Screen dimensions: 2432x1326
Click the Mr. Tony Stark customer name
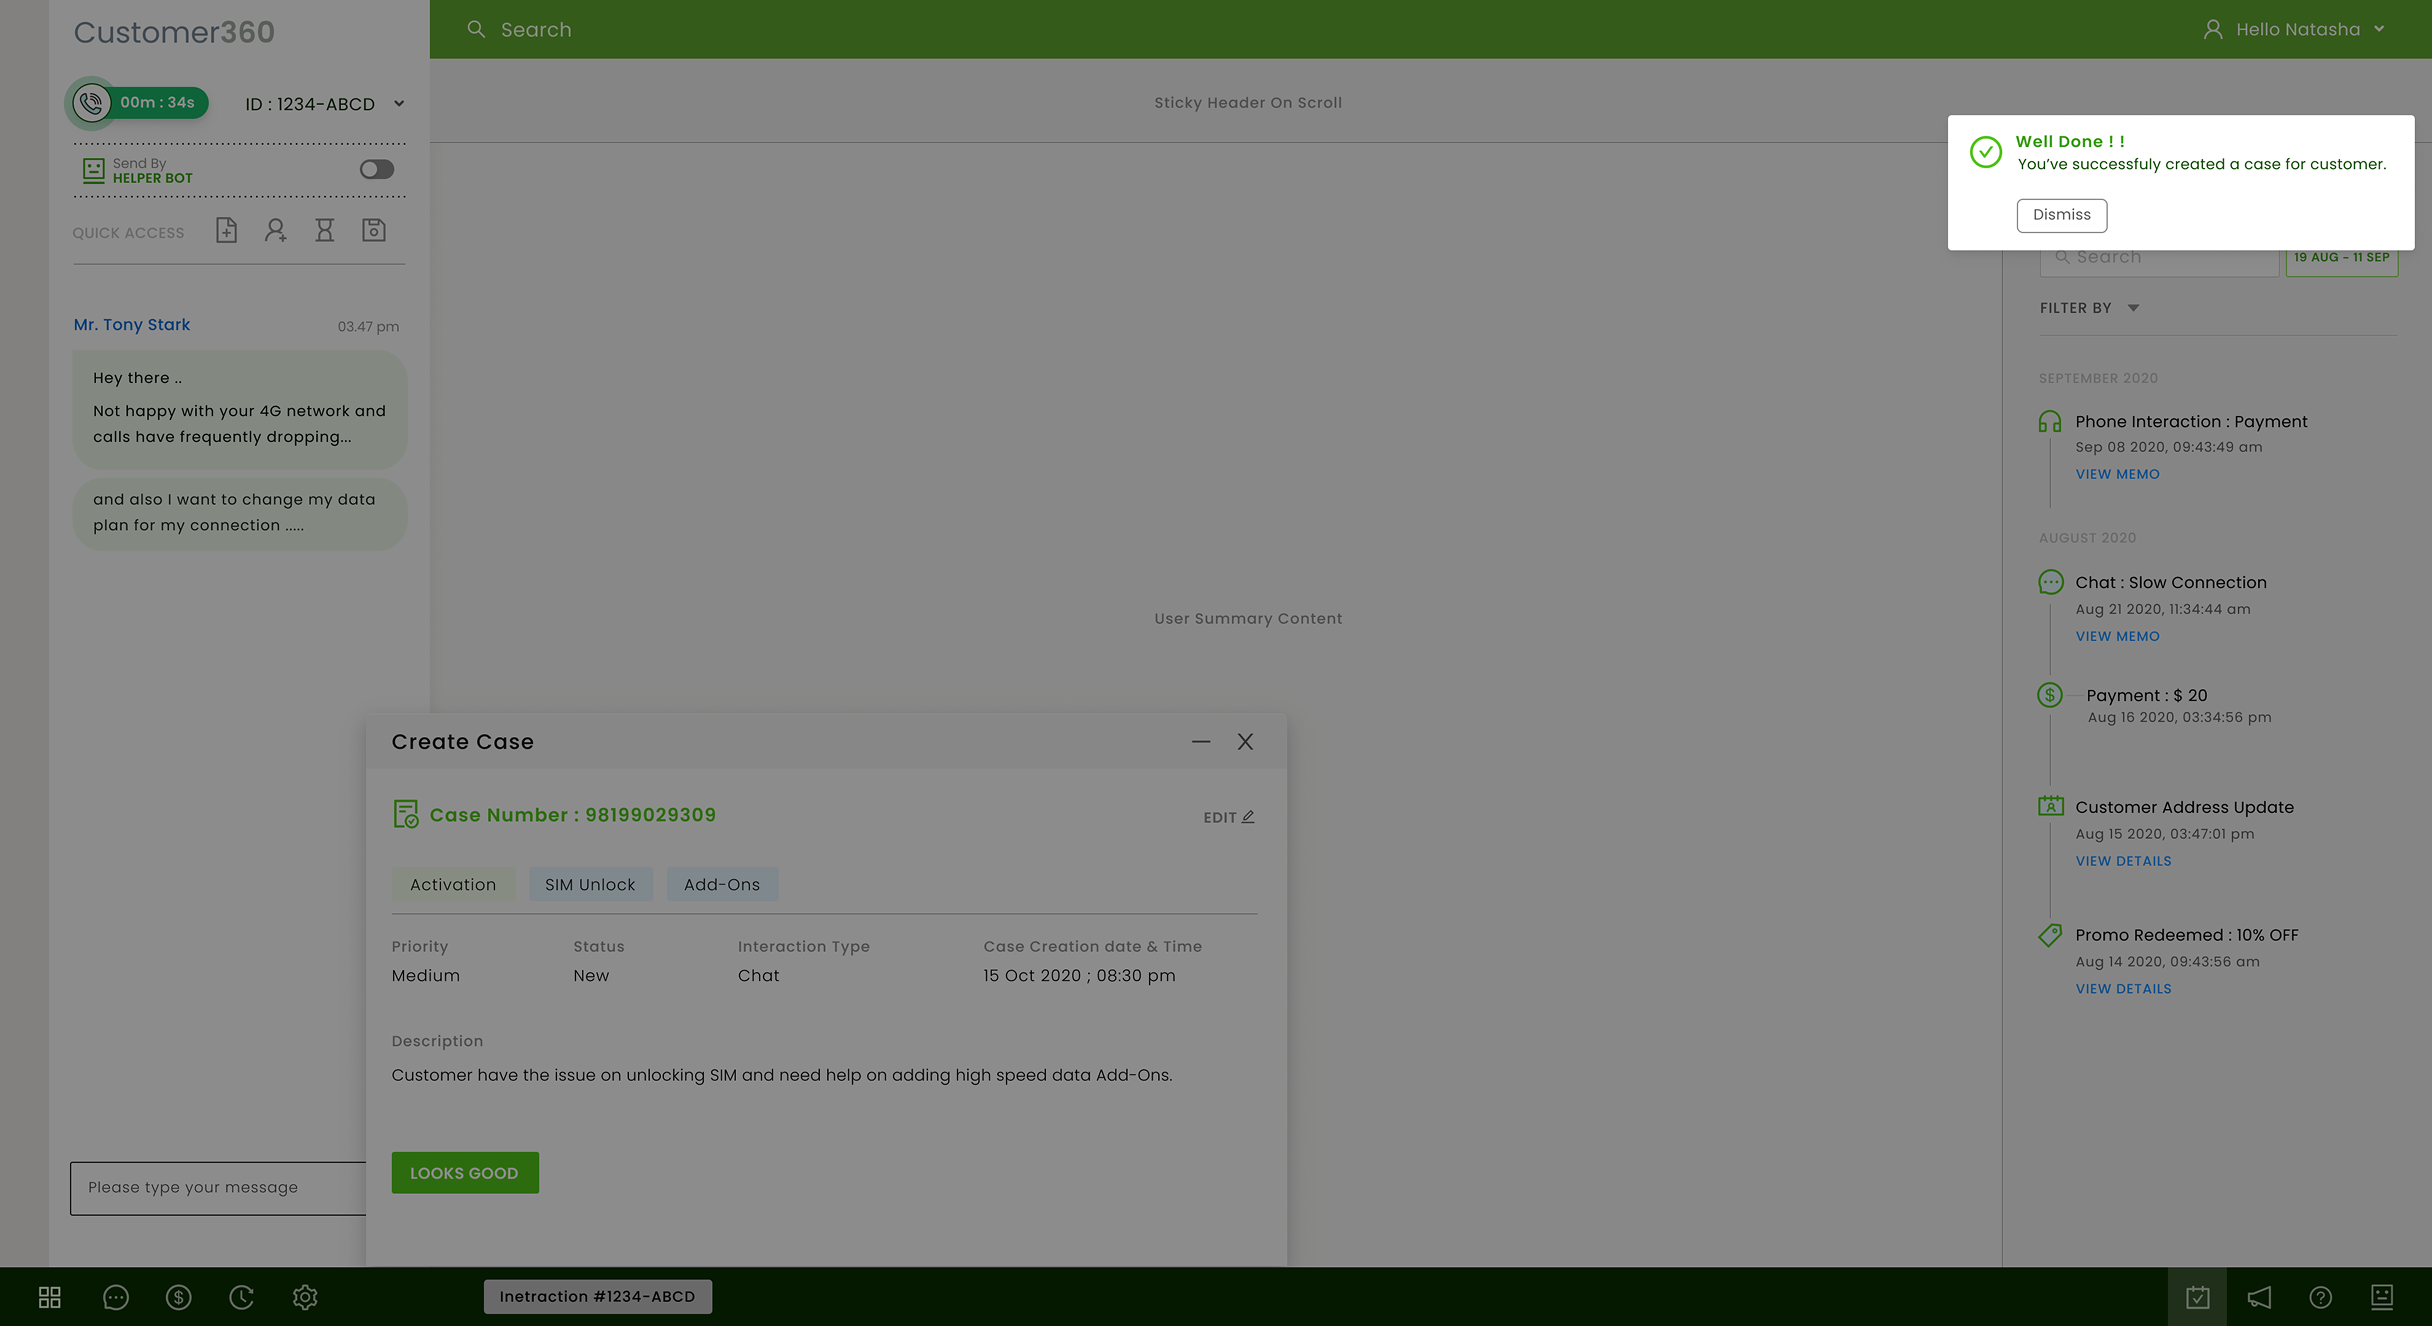132,325
